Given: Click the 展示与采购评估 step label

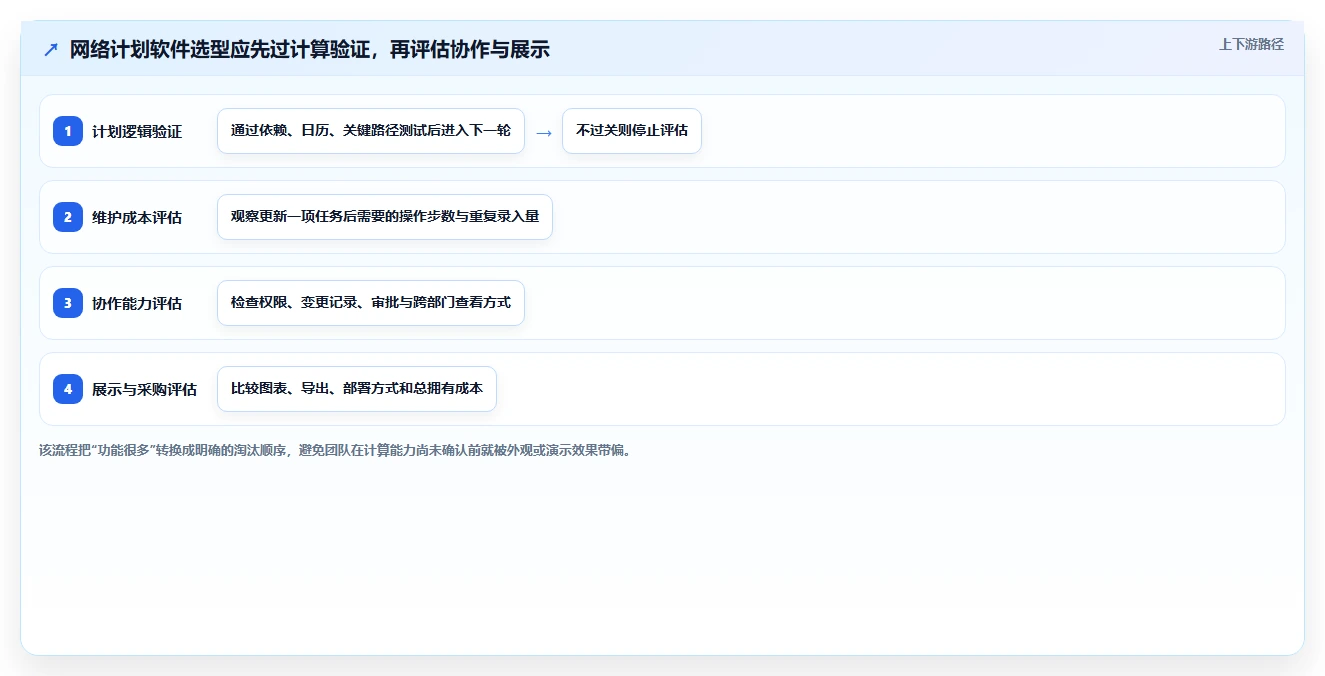Looking at the screenshot, I should (144, 389).
